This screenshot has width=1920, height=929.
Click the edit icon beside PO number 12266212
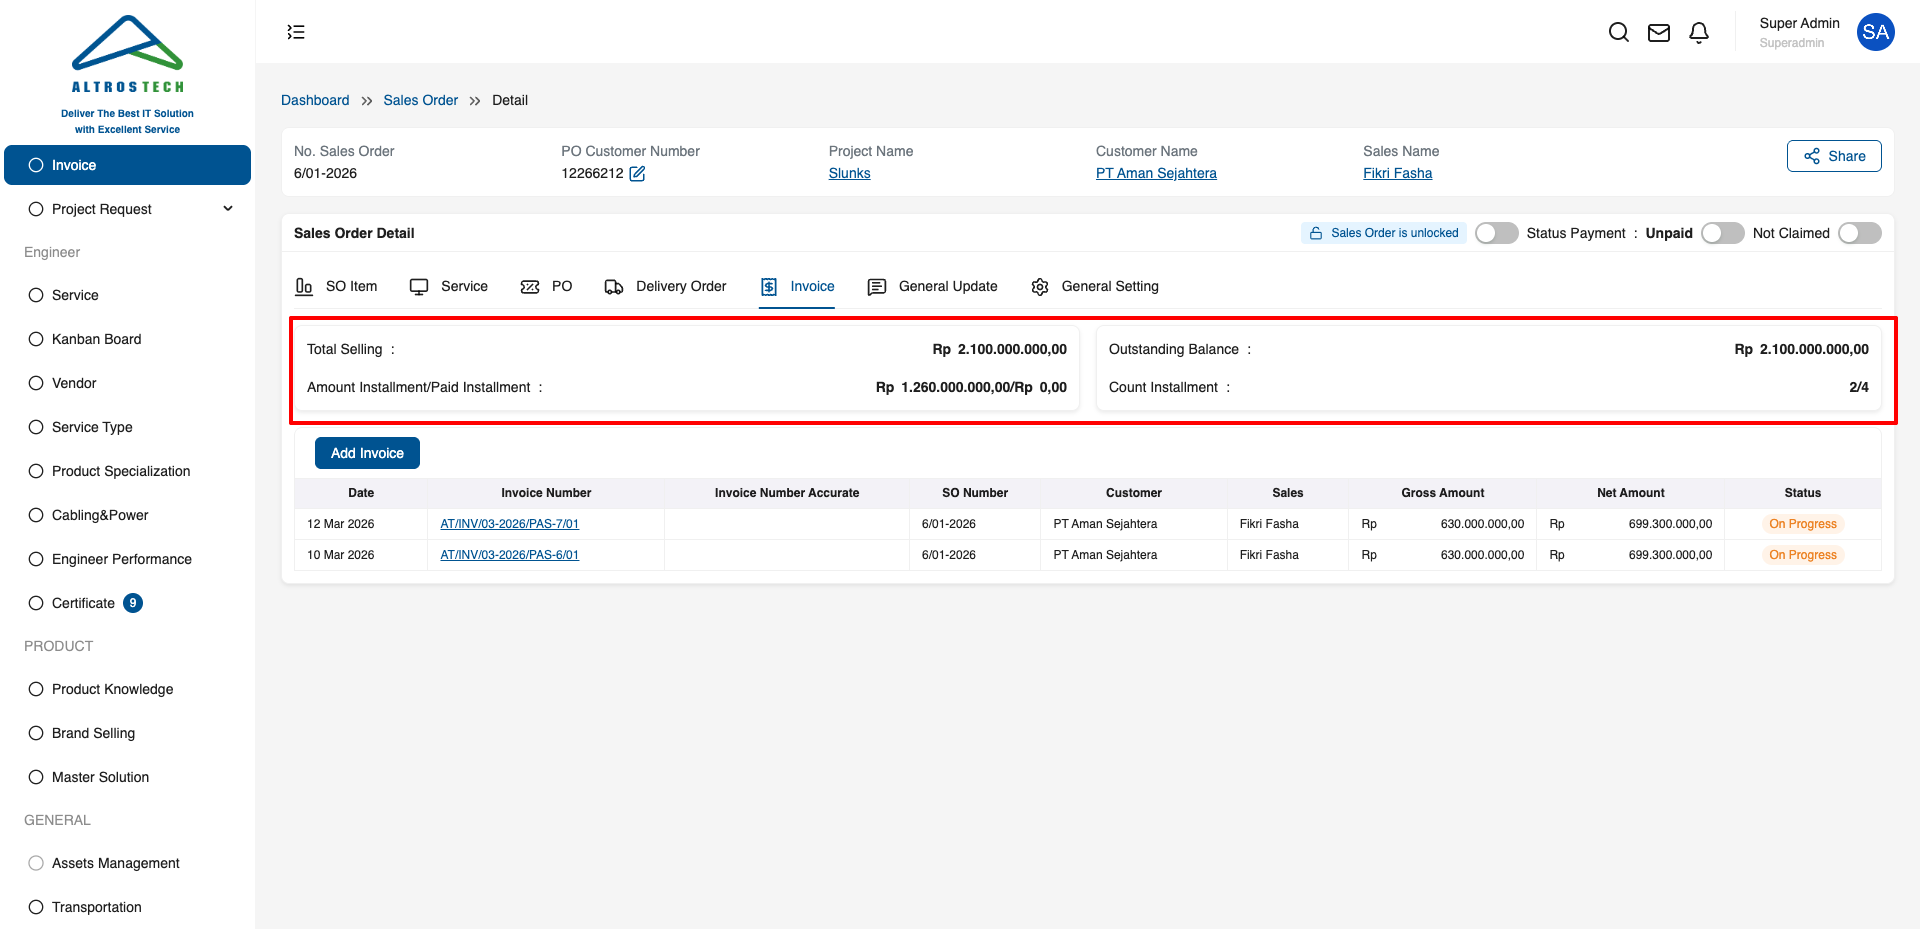(x=637, y=174)
